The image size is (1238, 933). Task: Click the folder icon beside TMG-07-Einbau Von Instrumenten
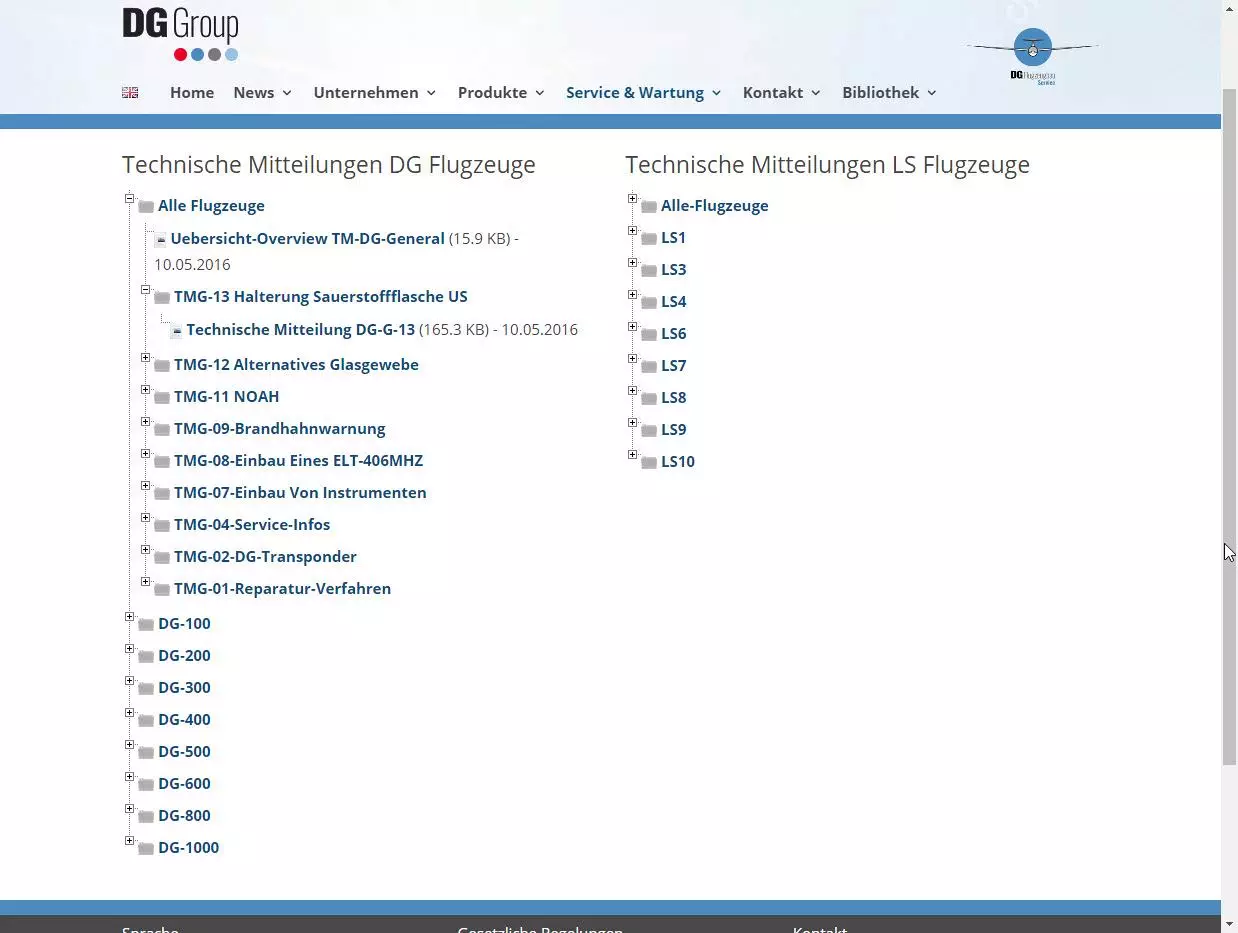click(x=162, y=494)
